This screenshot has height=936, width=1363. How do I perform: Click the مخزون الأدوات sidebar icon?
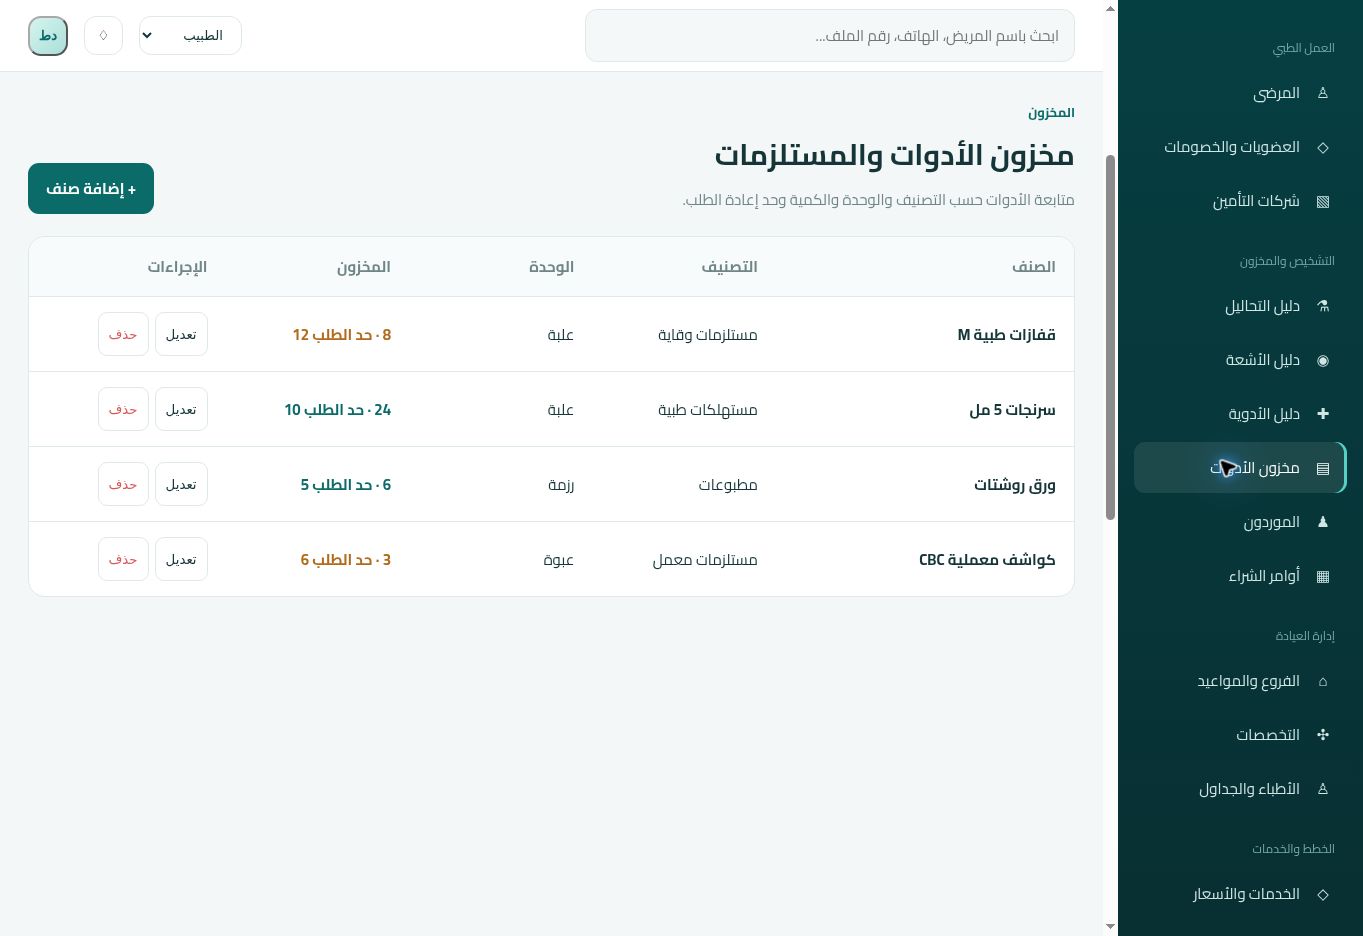tap(1322, 468)
